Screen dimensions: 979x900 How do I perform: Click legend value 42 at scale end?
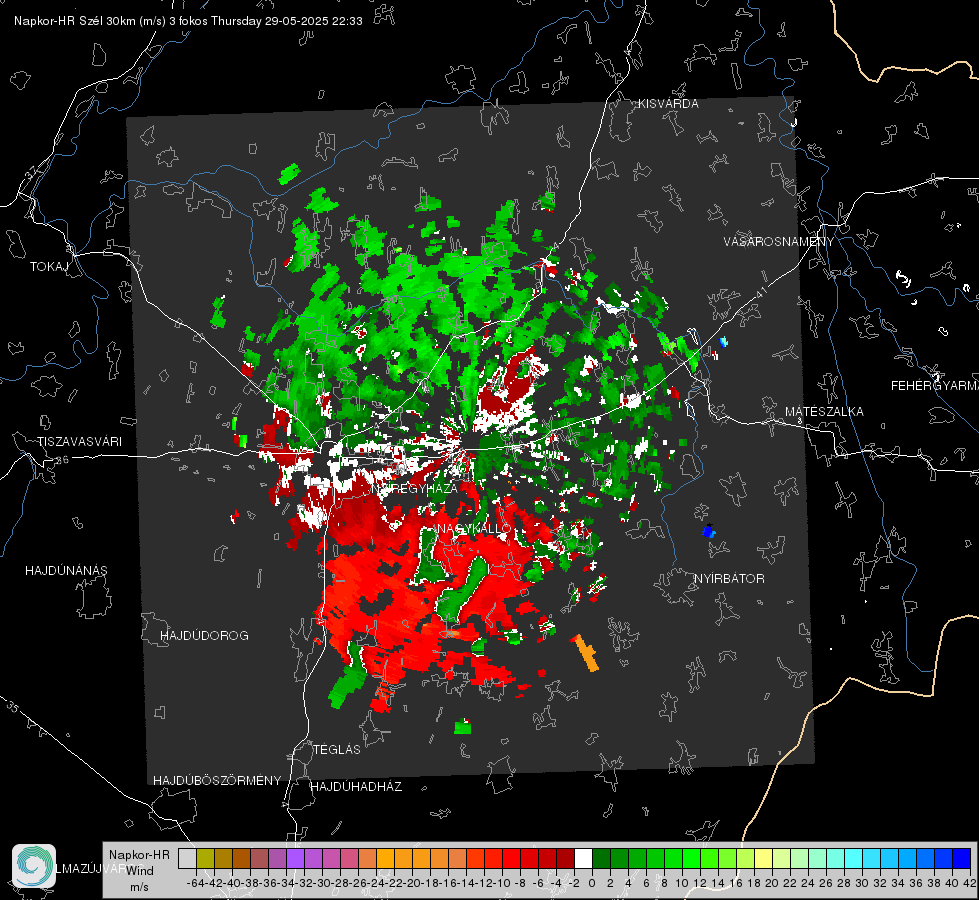click(x=969, y=883)
